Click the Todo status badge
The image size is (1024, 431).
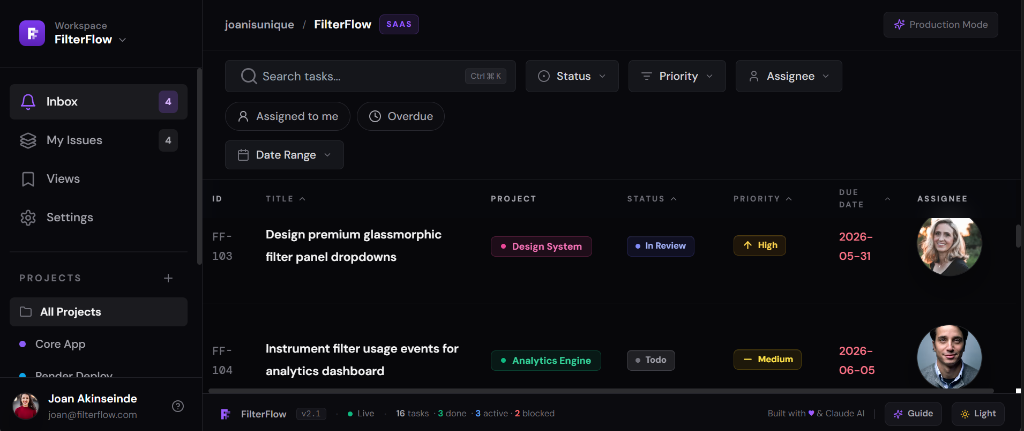tap(651, 360)
